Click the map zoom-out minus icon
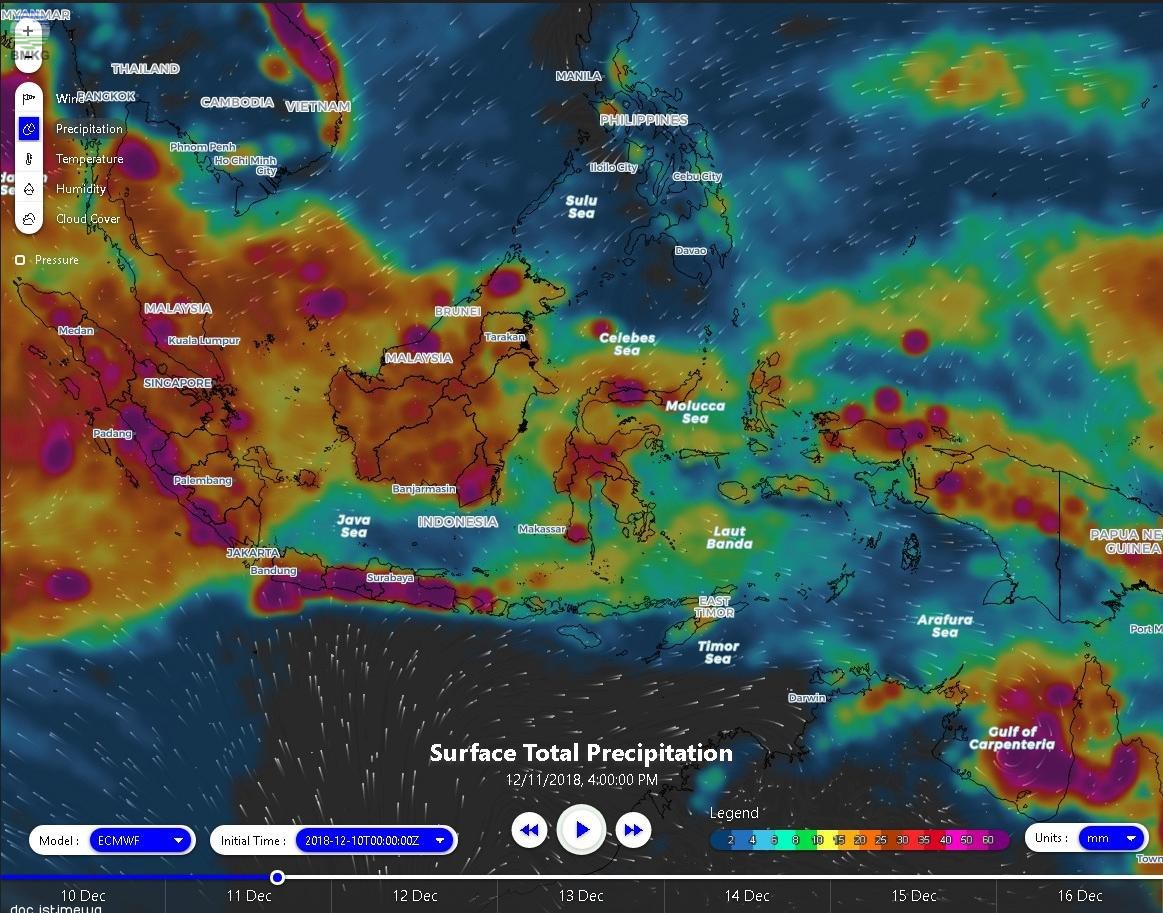 28,57
